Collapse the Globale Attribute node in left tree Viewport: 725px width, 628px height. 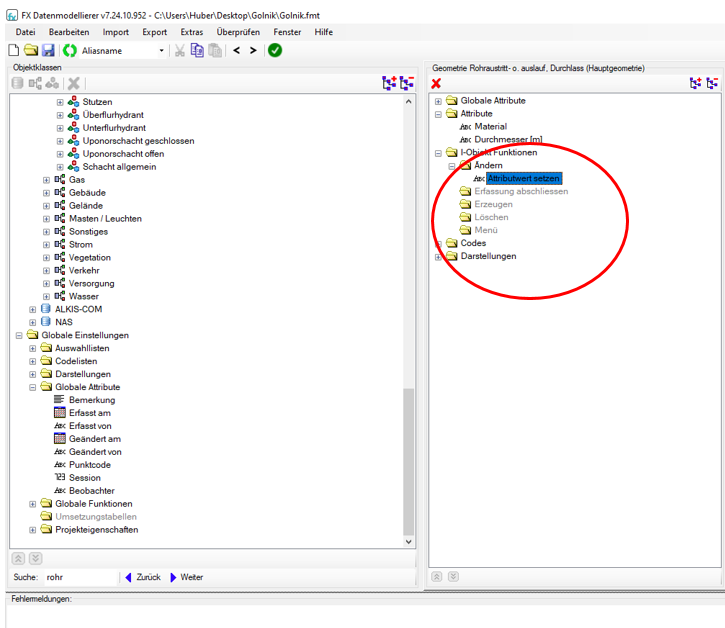[33, 387]
